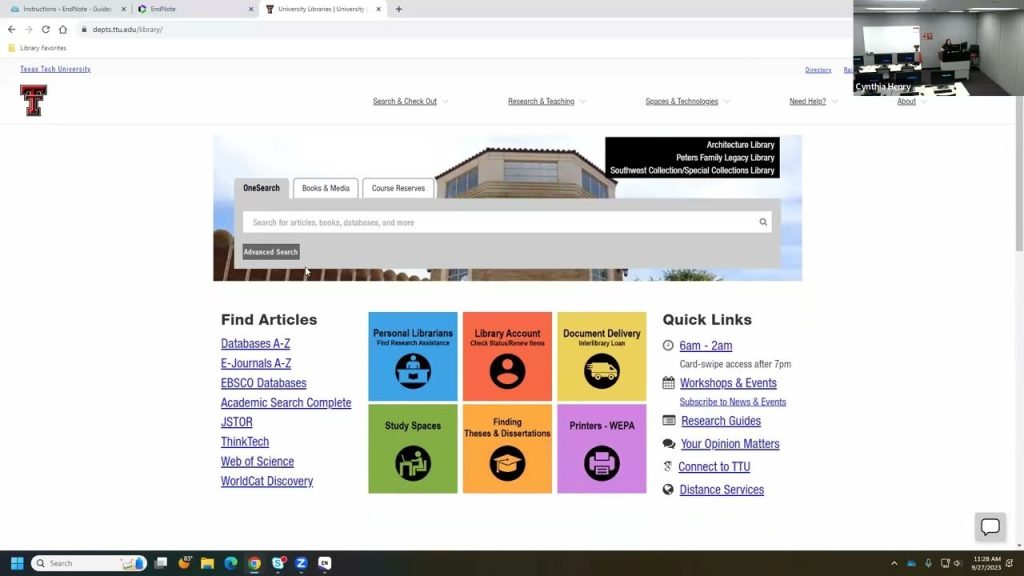1024x576 pixels.
Task: Expand the Spaces & Technologies menu
Action: point(688,101)
